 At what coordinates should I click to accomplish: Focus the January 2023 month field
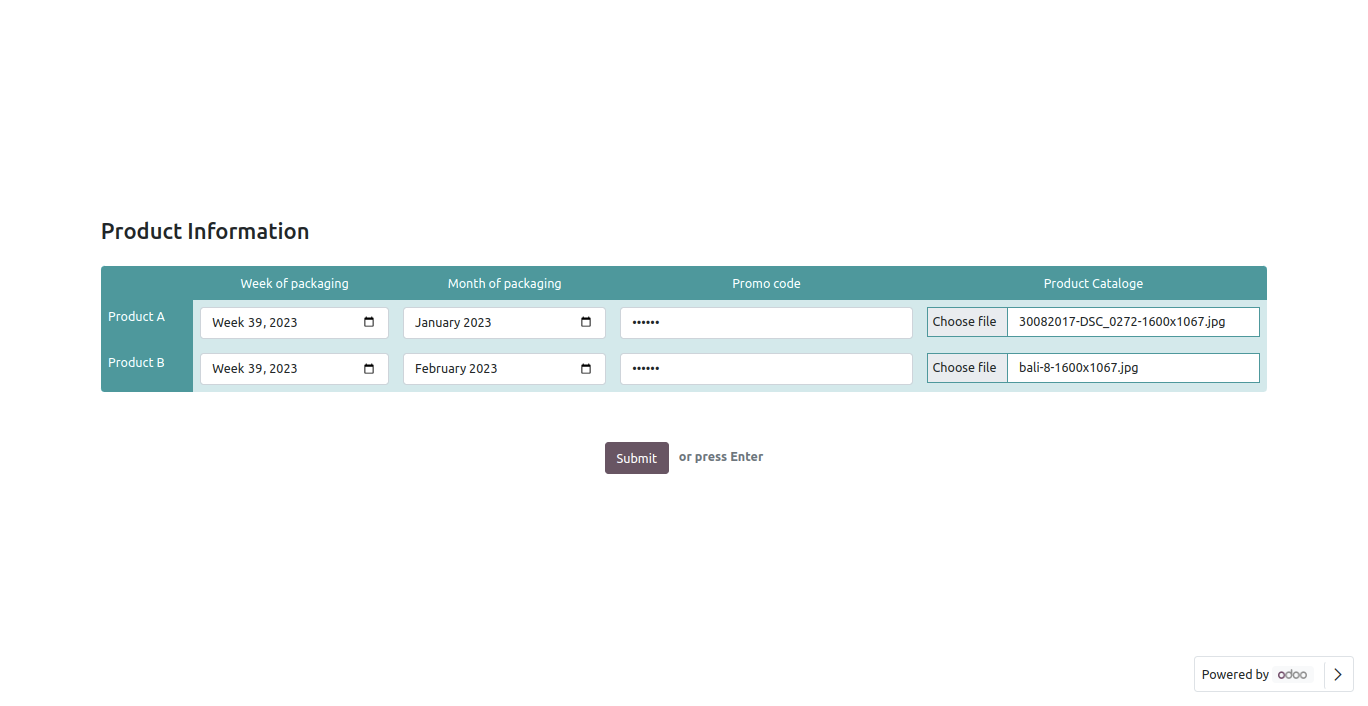click(504, 323)
